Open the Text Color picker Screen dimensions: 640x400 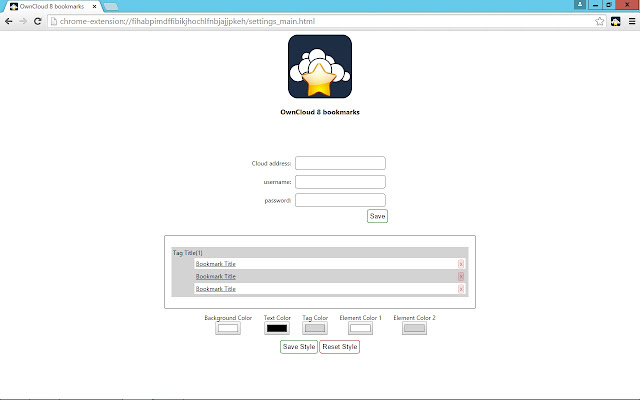[x=277, y=328]
